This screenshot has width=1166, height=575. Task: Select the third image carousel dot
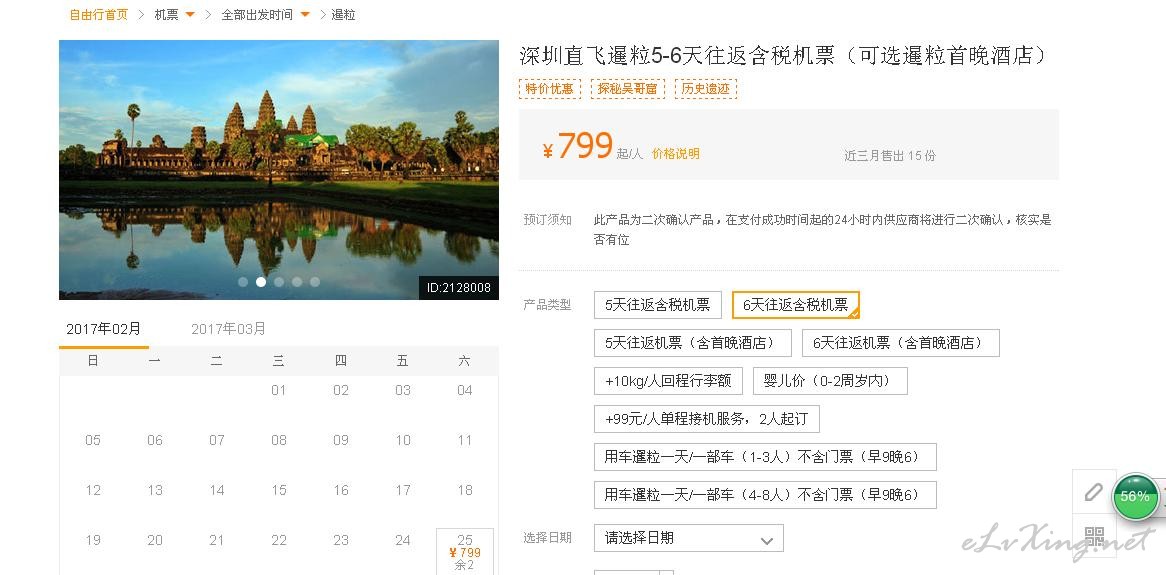279,282
